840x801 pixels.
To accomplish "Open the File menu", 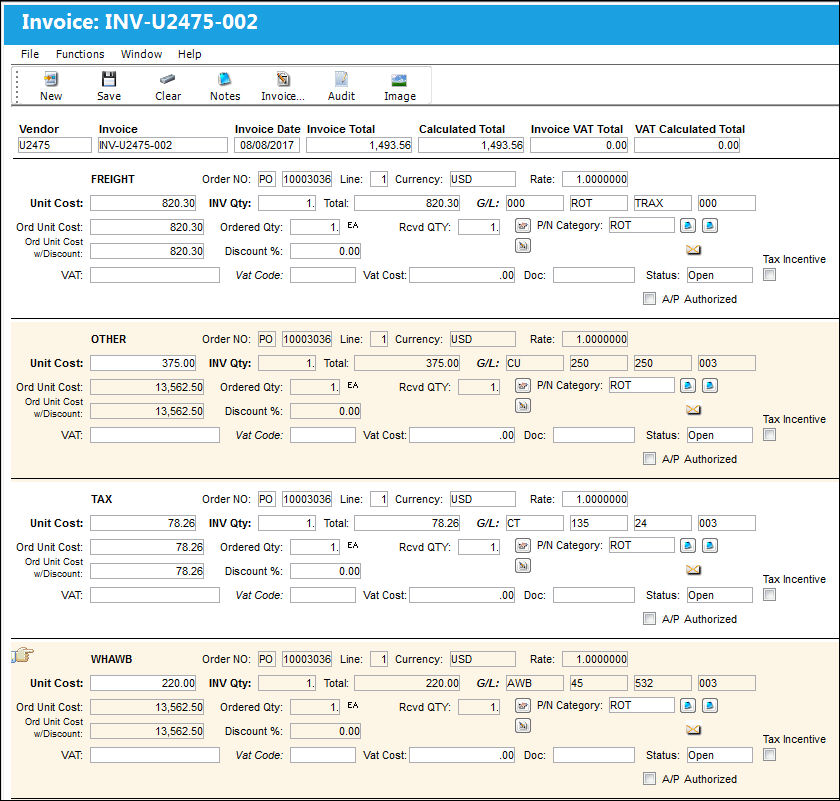I will click(x=30, y=54).
